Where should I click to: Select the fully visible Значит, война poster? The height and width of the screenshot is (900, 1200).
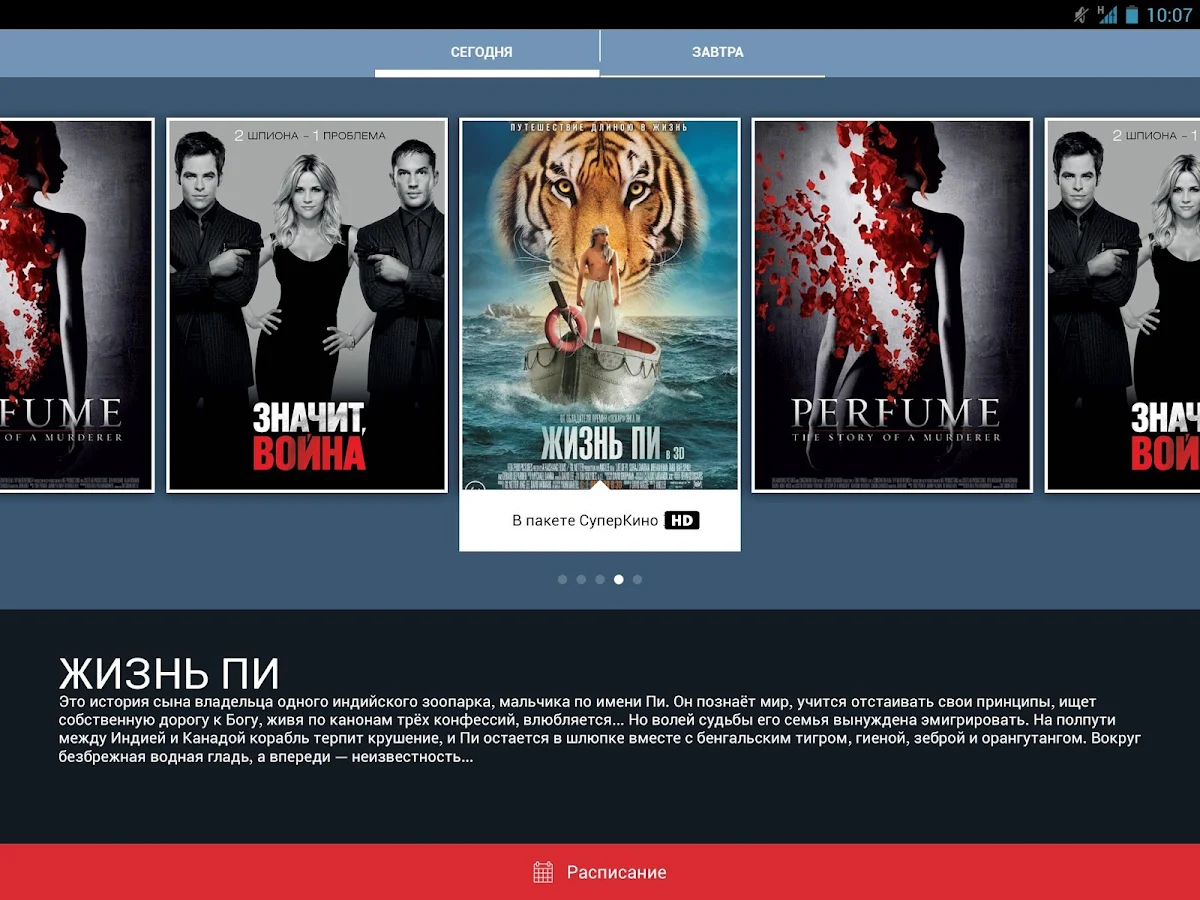coord(307,305)
